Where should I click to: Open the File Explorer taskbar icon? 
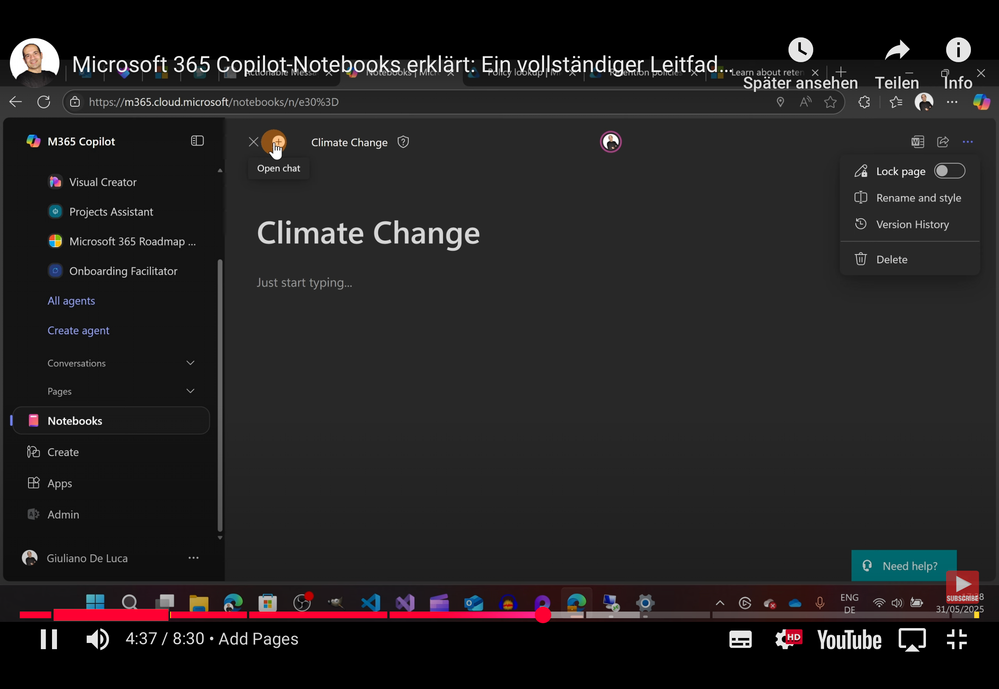point(199,602)
